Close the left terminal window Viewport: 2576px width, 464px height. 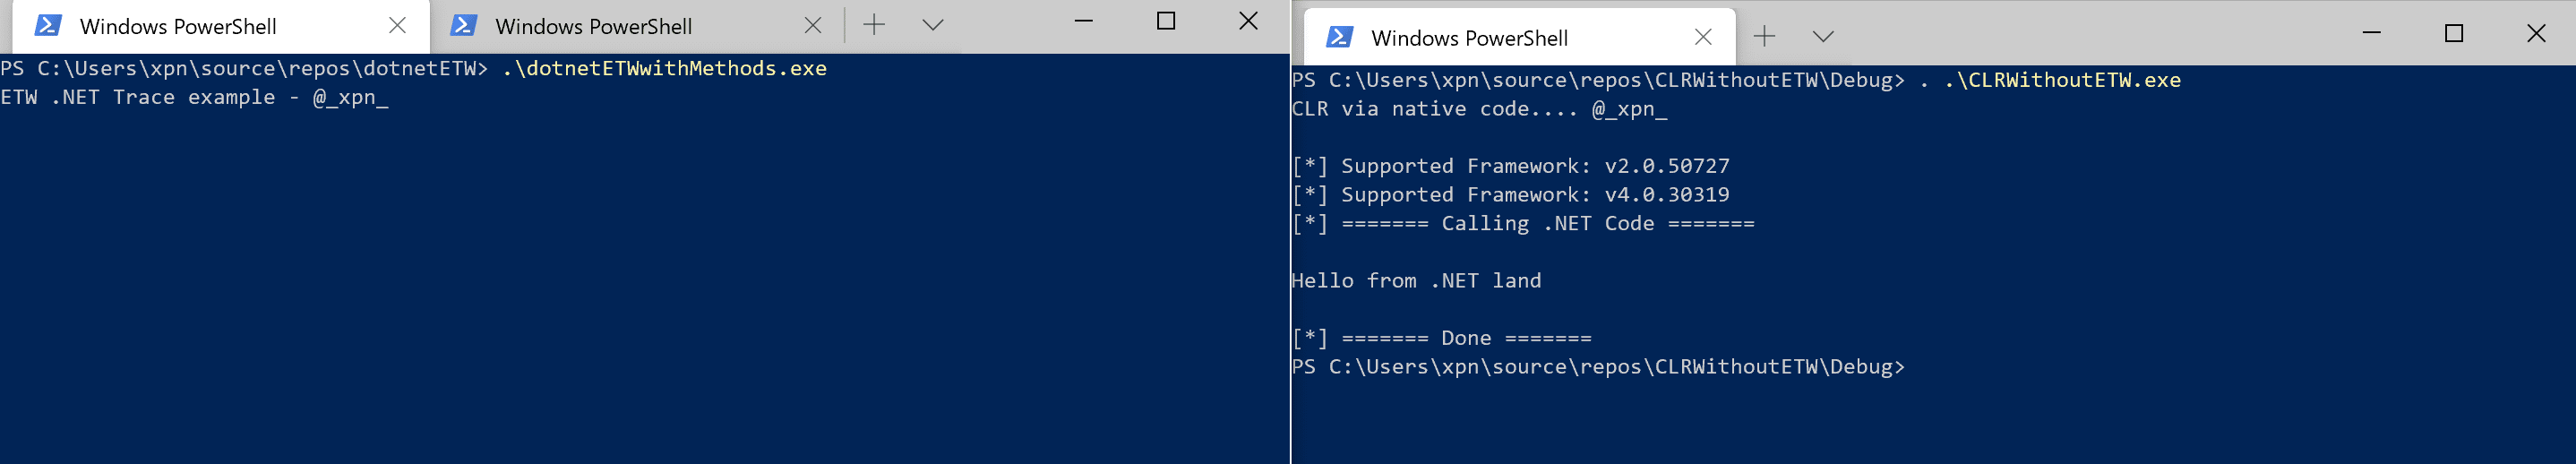click(x=1248, y=20)
